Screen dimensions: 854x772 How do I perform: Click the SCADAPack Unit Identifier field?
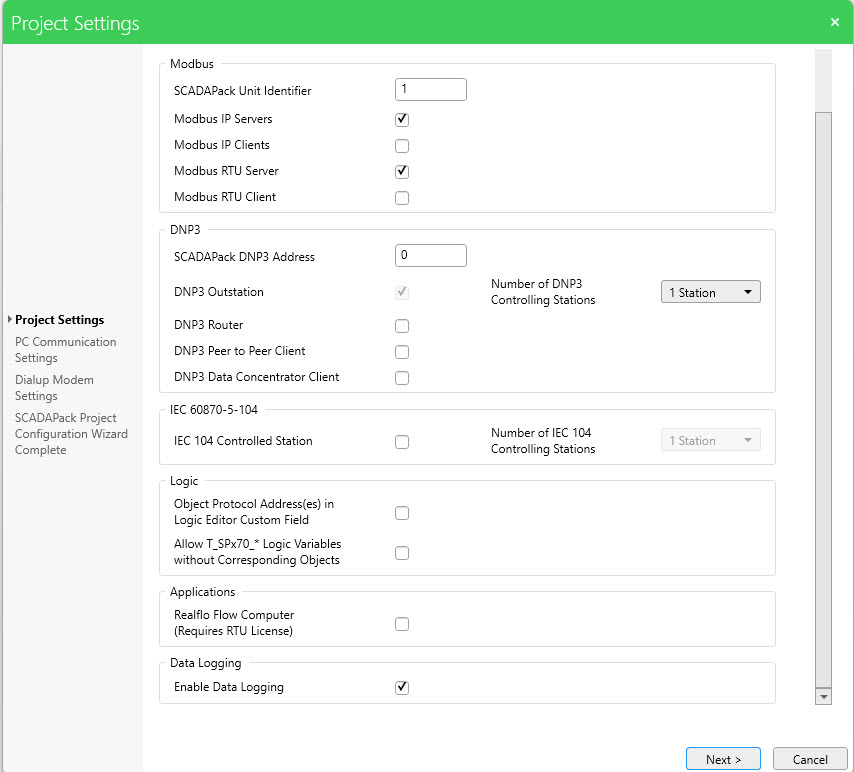pos(430,89)
